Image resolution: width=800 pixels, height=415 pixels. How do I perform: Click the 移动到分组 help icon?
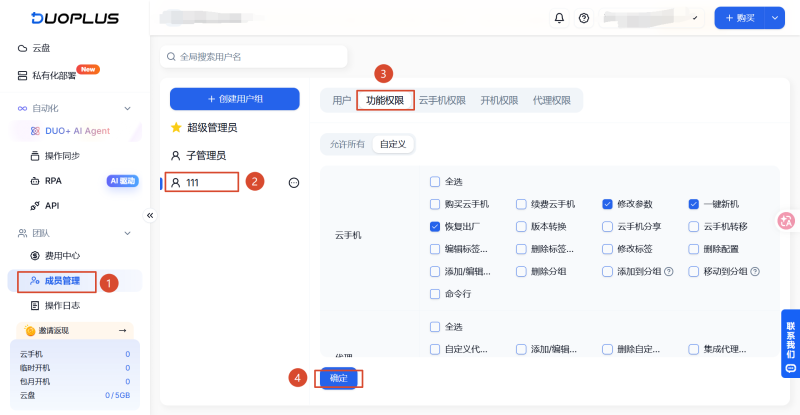point(755,272)
